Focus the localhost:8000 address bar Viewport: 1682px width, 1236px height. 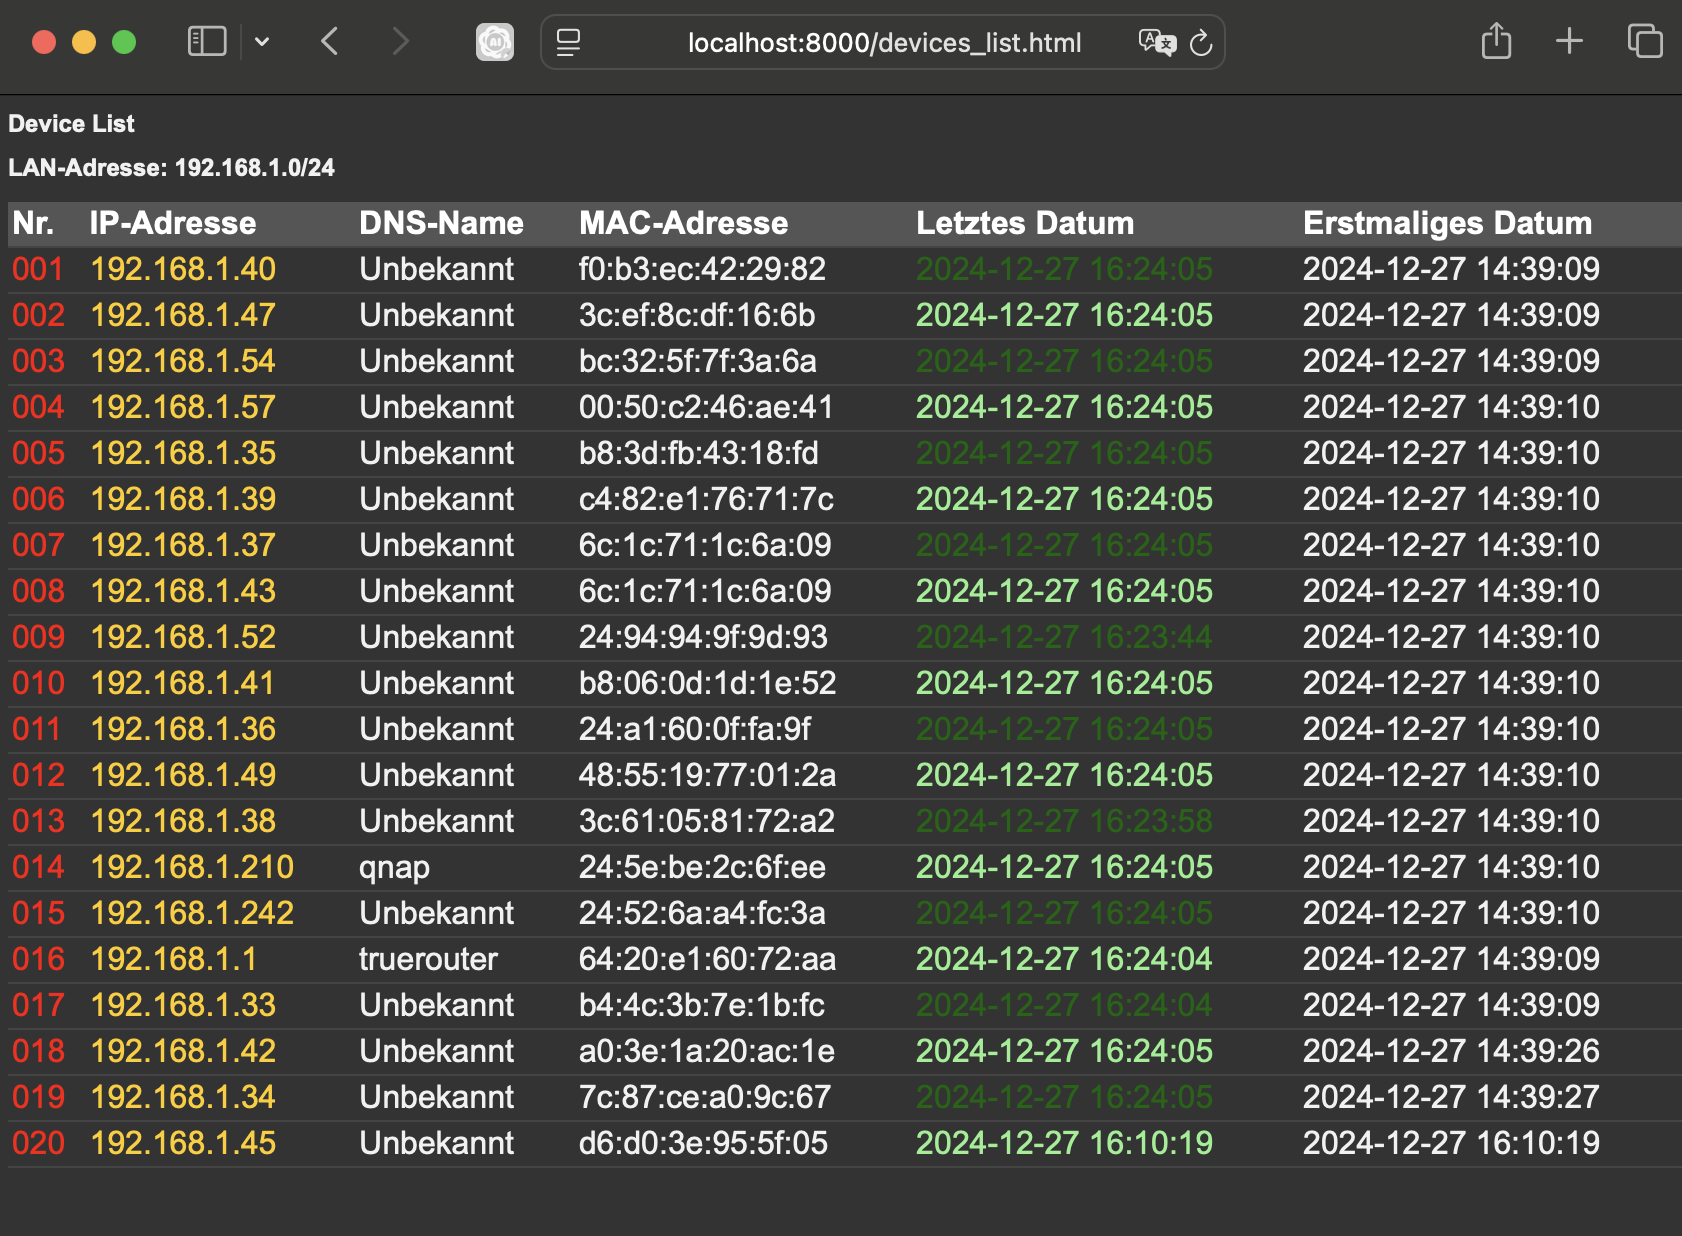pyautogui.click(x=884, y=43)
